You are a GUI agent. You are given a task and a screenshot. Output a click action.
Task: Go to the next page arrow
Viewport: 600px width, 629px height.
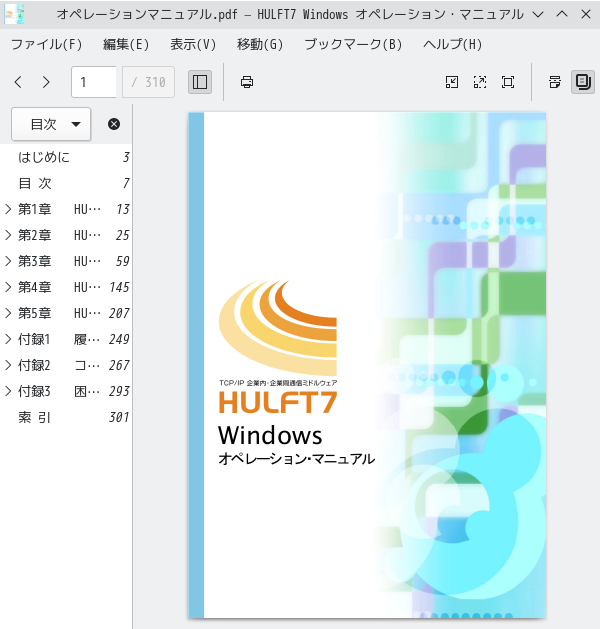46,82
